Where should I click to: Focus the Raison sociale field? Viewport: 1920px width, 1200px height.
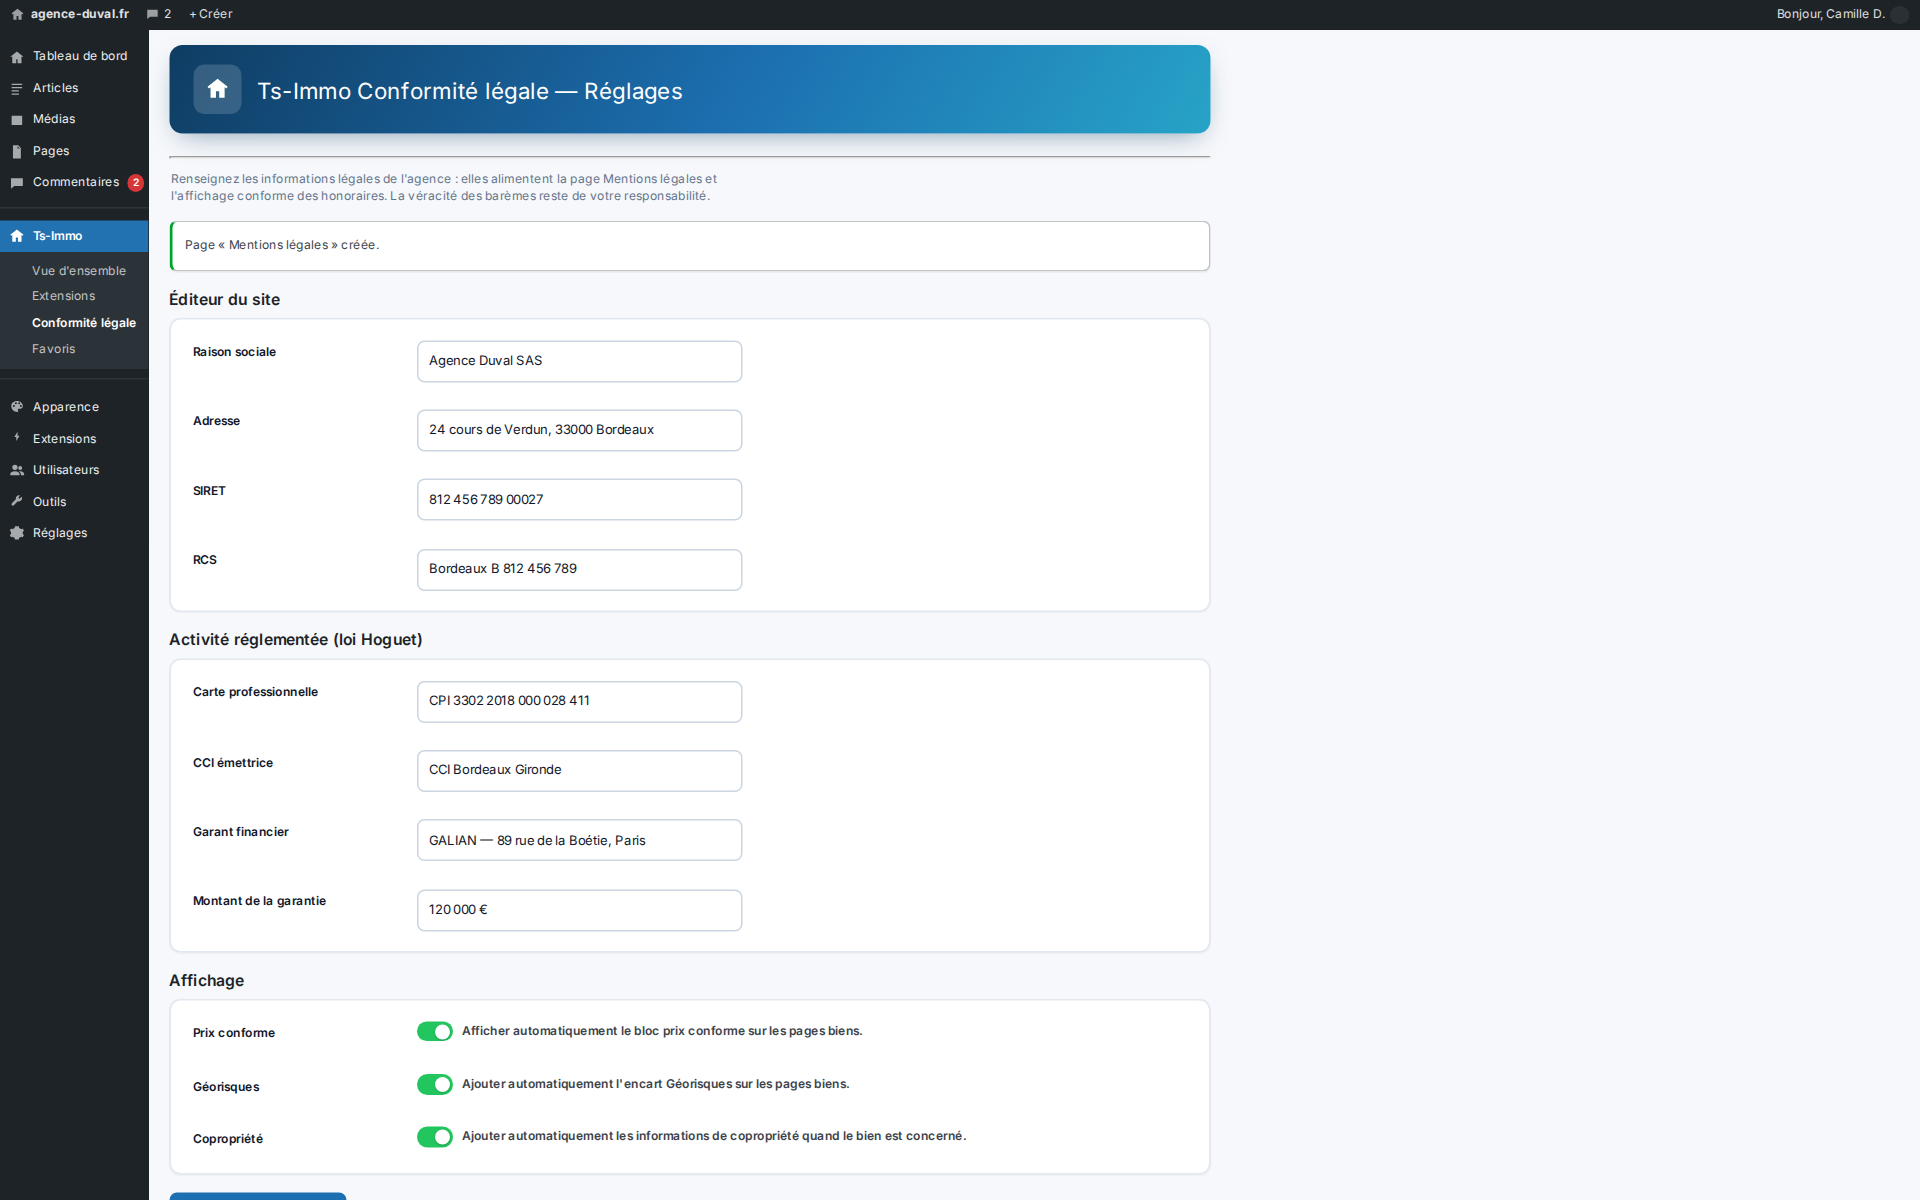click(579, 361)
